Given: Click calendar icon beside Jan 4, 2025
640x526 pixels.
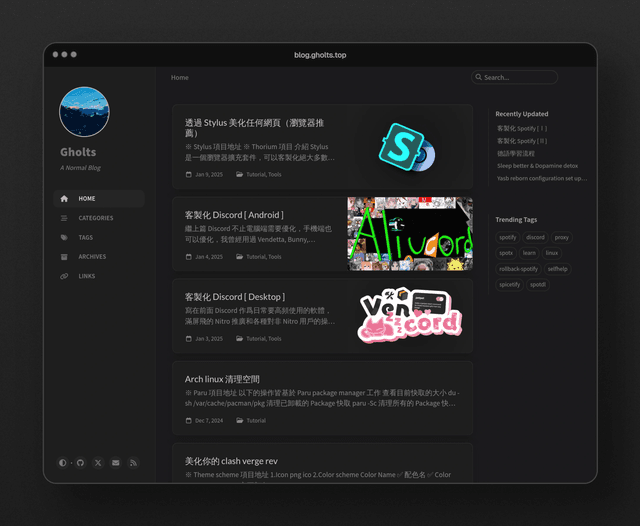Looking at the screenshot, I should tap(189, 257).
